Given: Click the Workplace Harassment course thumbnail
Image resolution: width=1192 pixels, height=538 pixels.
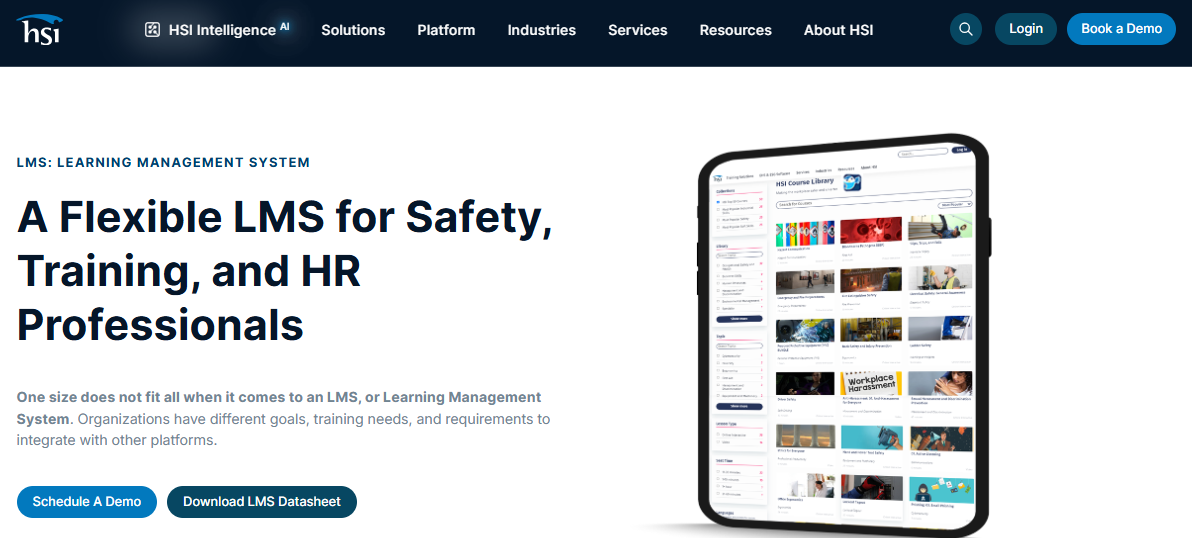Looking at the screenshot, I should pos(871,382).
